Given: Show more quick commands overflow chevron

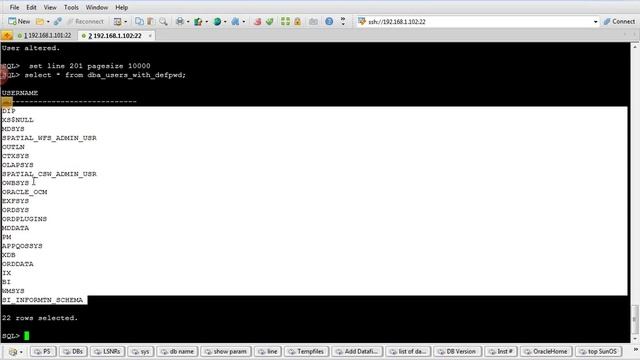Looking at the screenshot, I should tap(635, 350).
